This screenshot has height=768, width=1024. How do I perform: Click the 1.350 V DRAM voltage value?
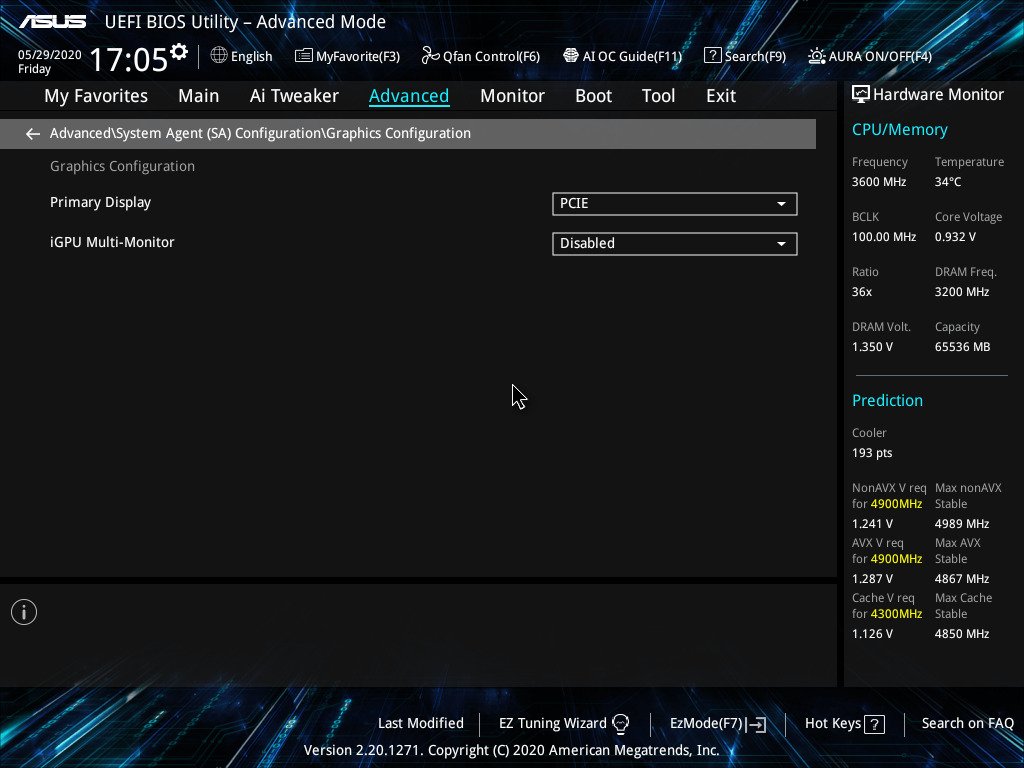point(872,347)
